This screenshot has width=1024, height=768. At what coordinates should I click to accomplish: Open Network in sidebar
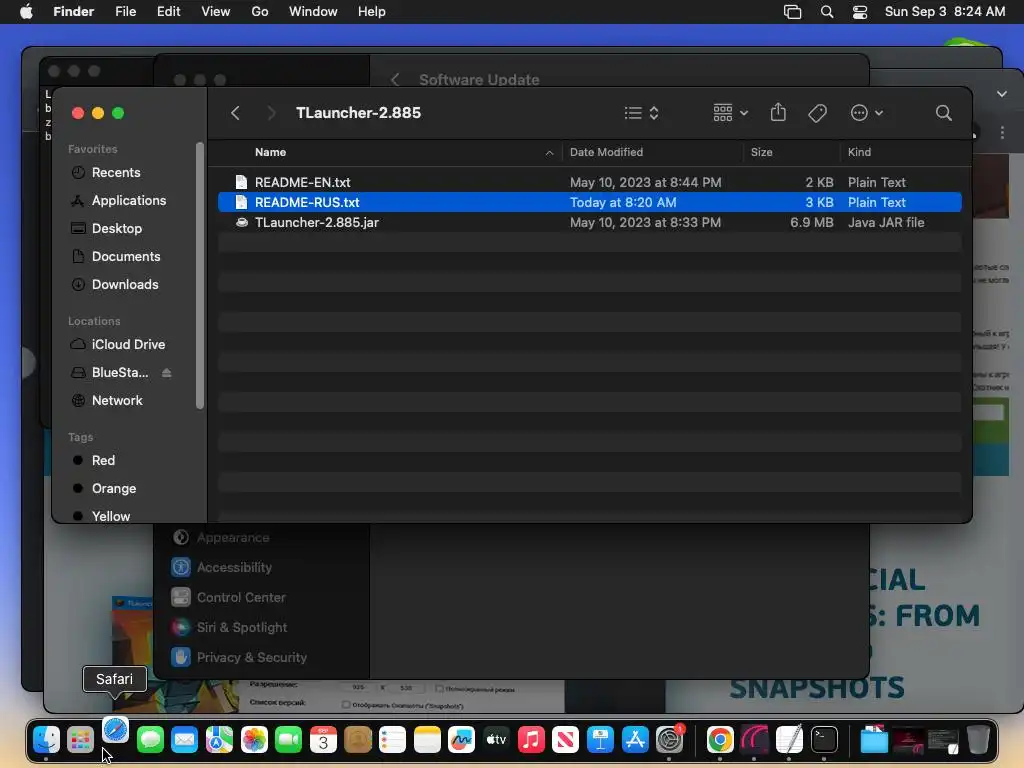[x=117, y=400]
